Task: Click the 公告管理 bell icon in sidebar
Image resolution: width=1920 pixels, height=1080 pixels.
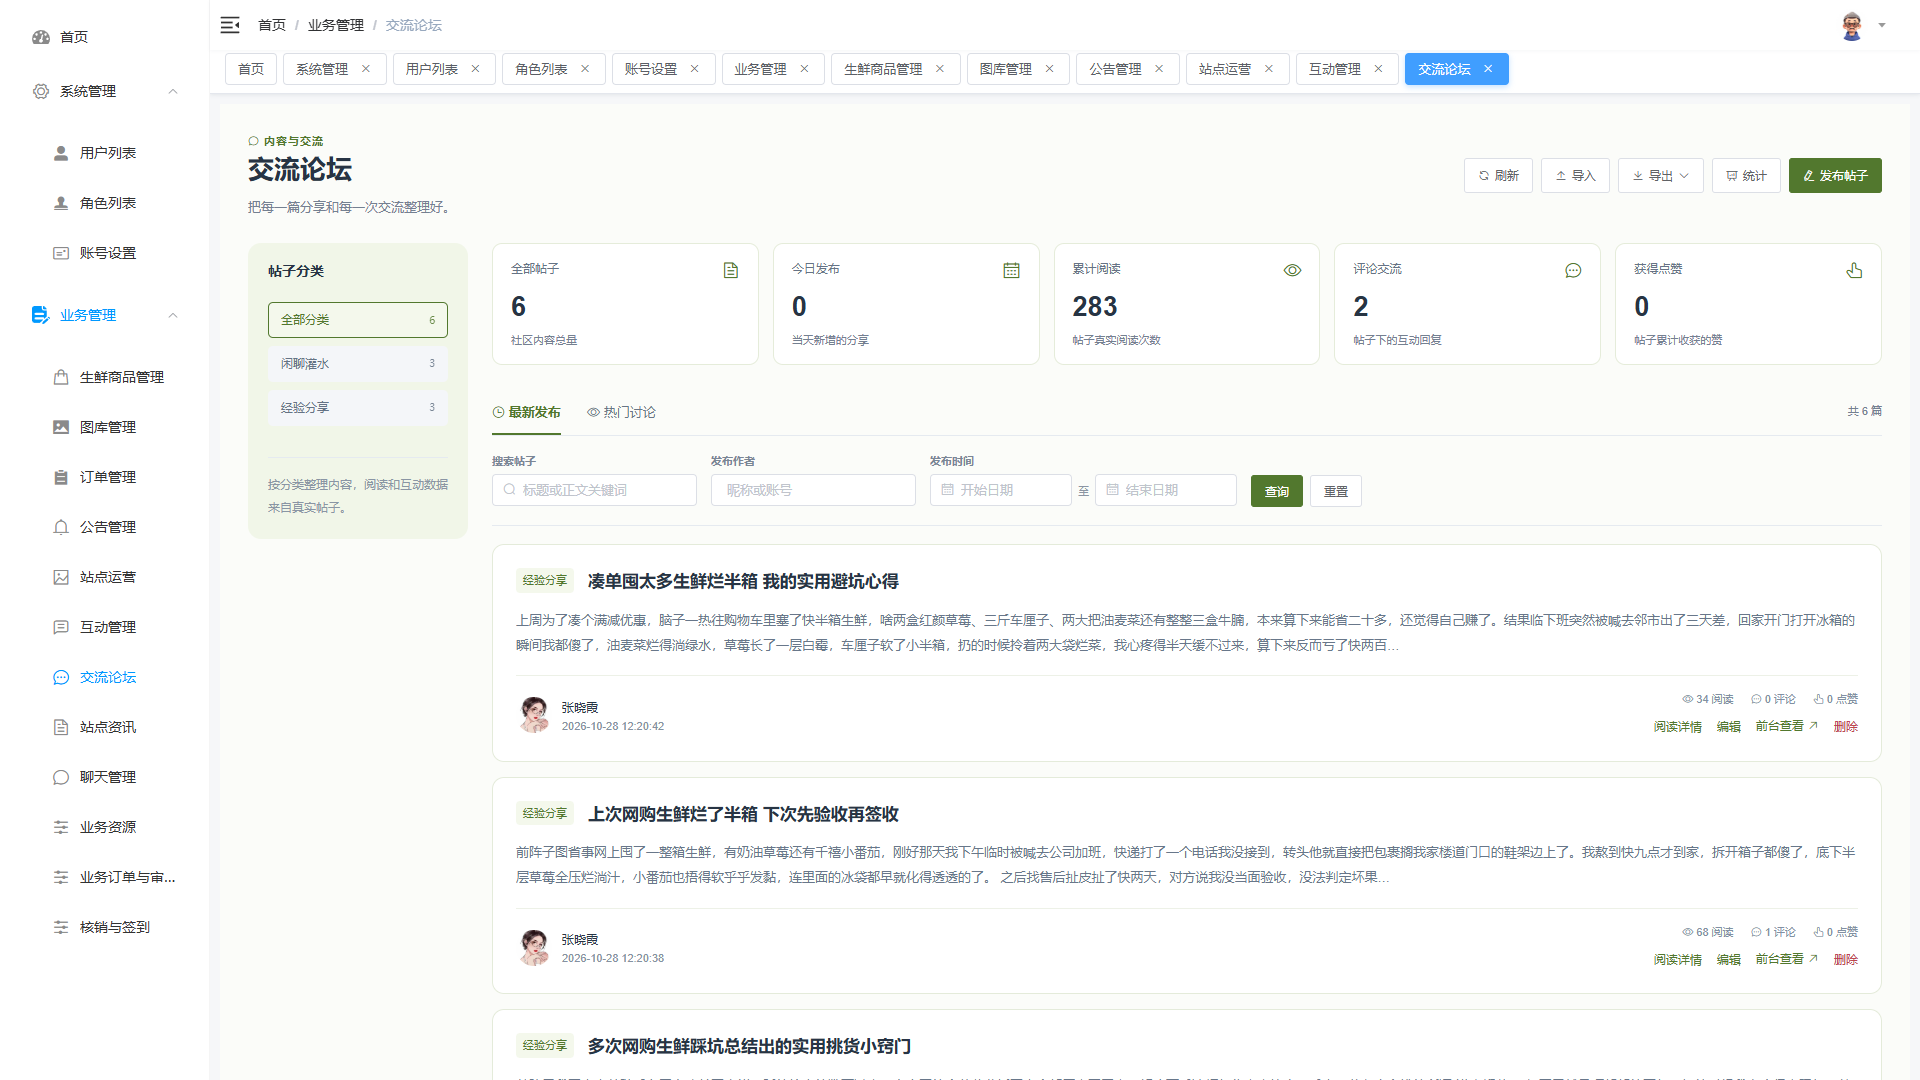Action: point(61,527)
